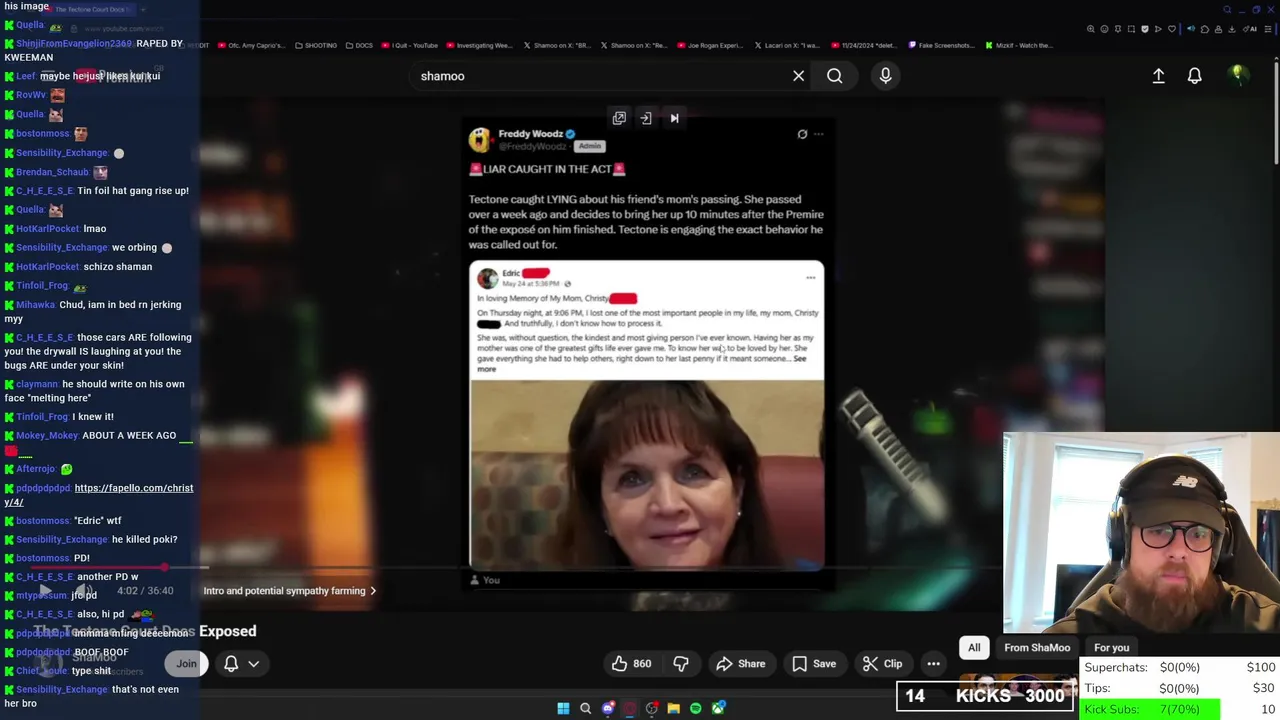Click the Join channel button
The width and height of the screenshot is (1280, 720).
186,663
